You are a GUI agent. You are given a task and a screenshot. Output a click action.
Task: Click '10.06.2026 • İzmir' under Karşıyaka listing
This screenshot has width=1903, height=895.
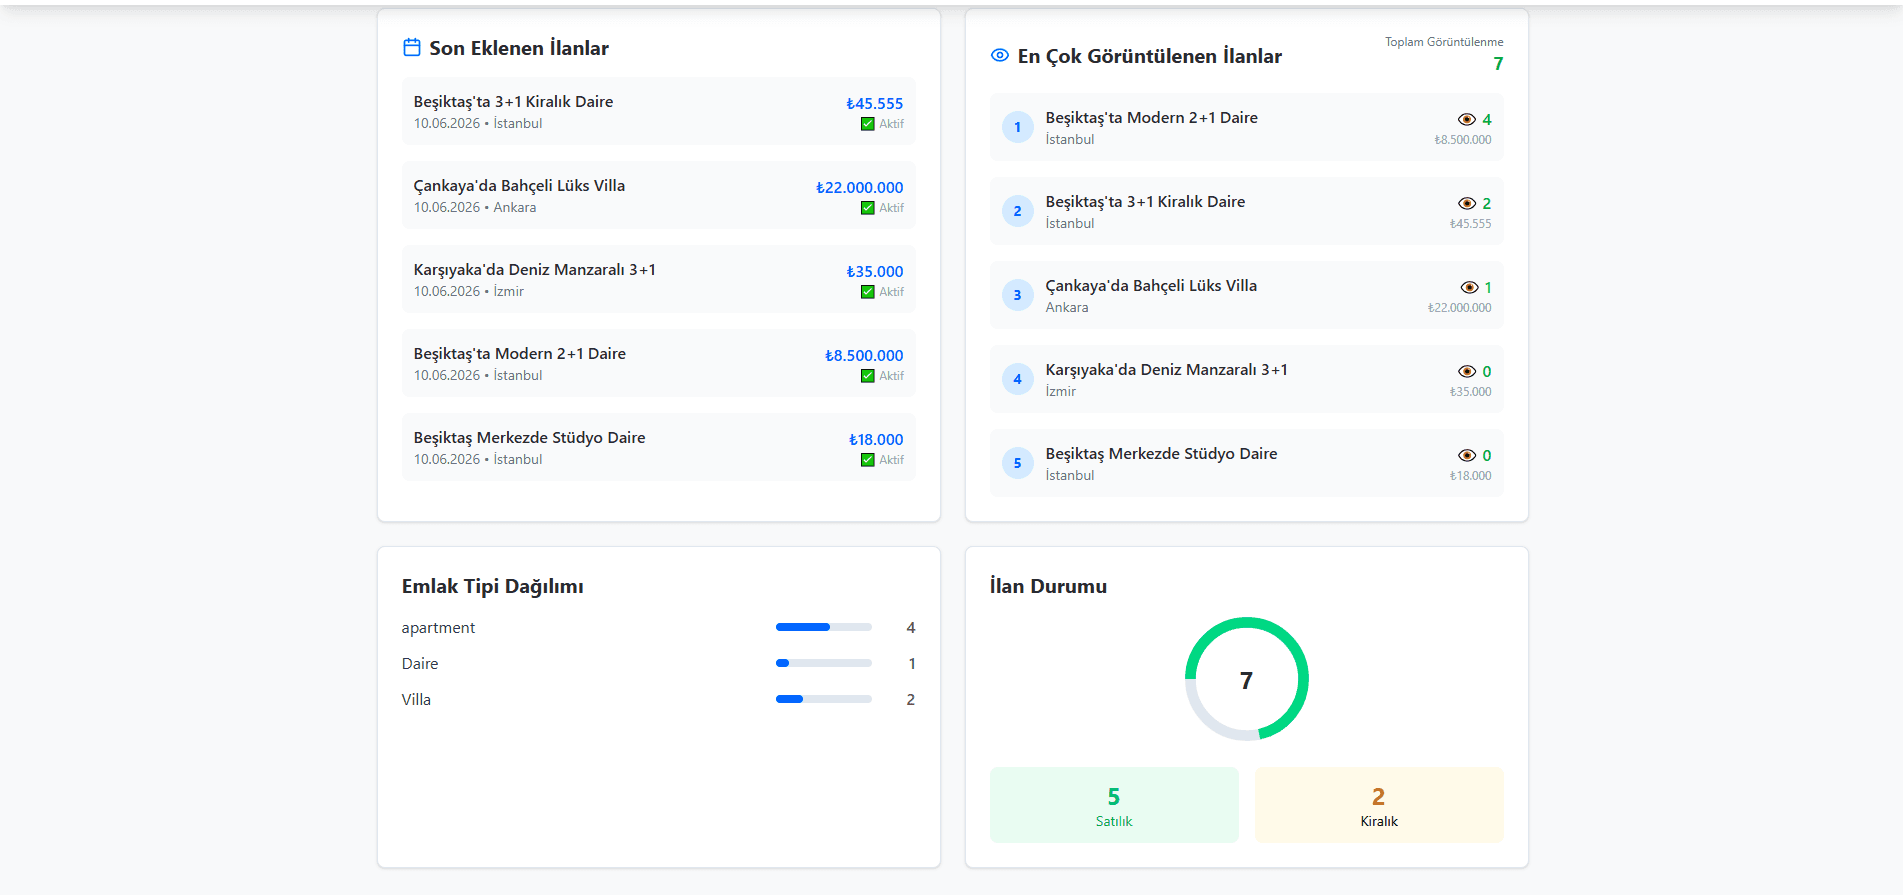469,291
